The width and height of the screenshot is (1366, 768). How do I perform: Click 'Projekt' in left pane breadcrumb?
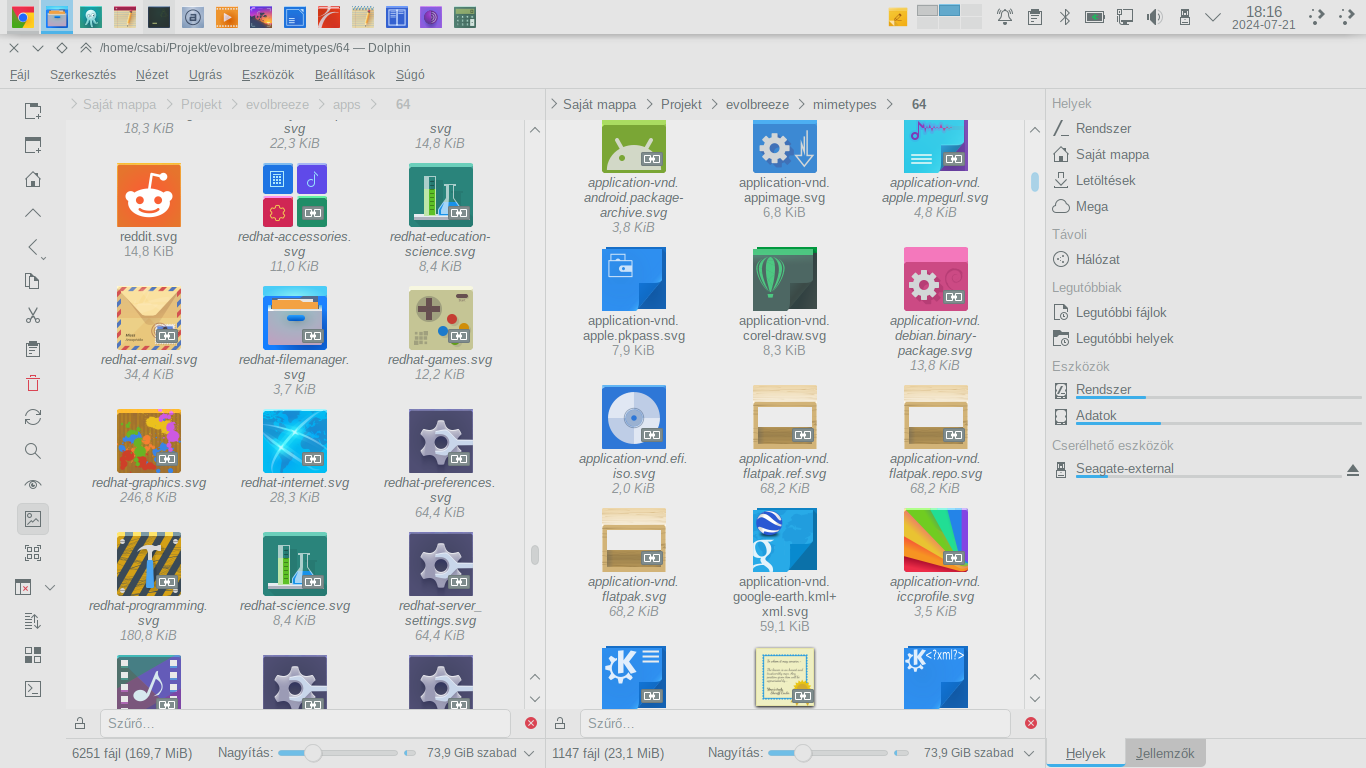(x=201, y=104)
